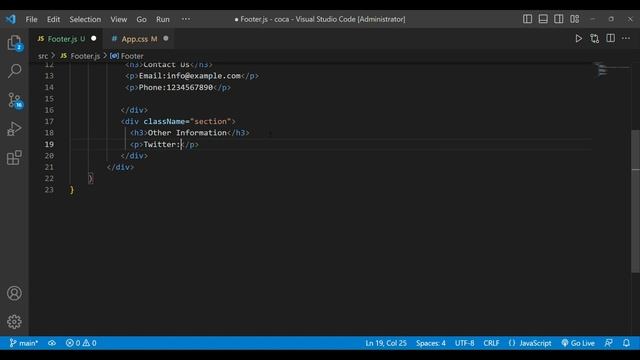Toggle the primary side bar
This screenshot has width=640, height=360.
(x=527, y=19)
